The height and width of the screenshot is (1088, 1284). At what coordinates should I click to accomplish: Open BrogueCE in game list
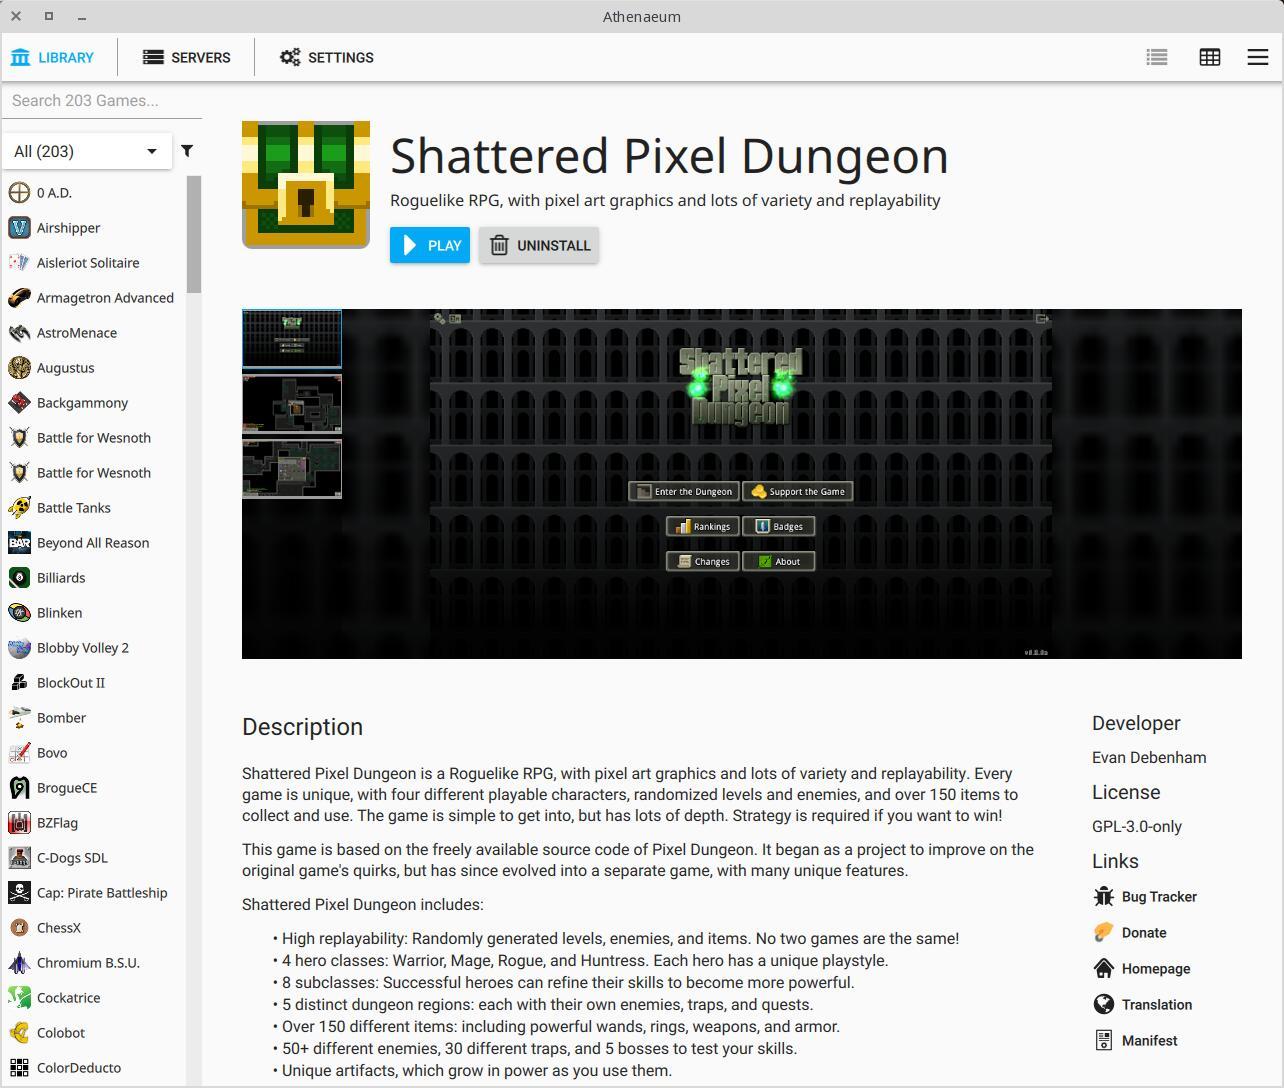pos(93,787)
